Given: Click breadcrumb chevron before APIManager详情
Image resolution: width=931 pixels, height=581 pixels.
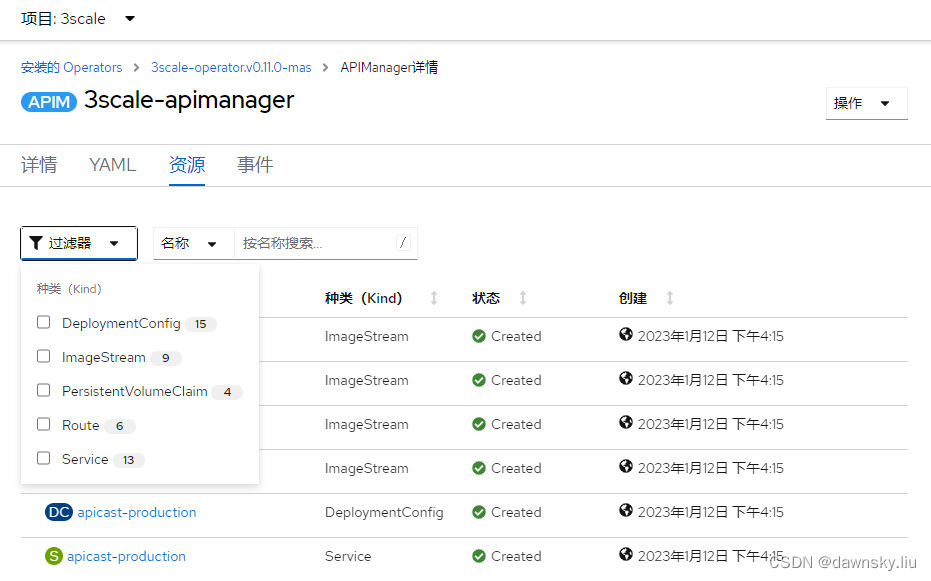Looking at the screenshot, I should click(x=325, y=68).
